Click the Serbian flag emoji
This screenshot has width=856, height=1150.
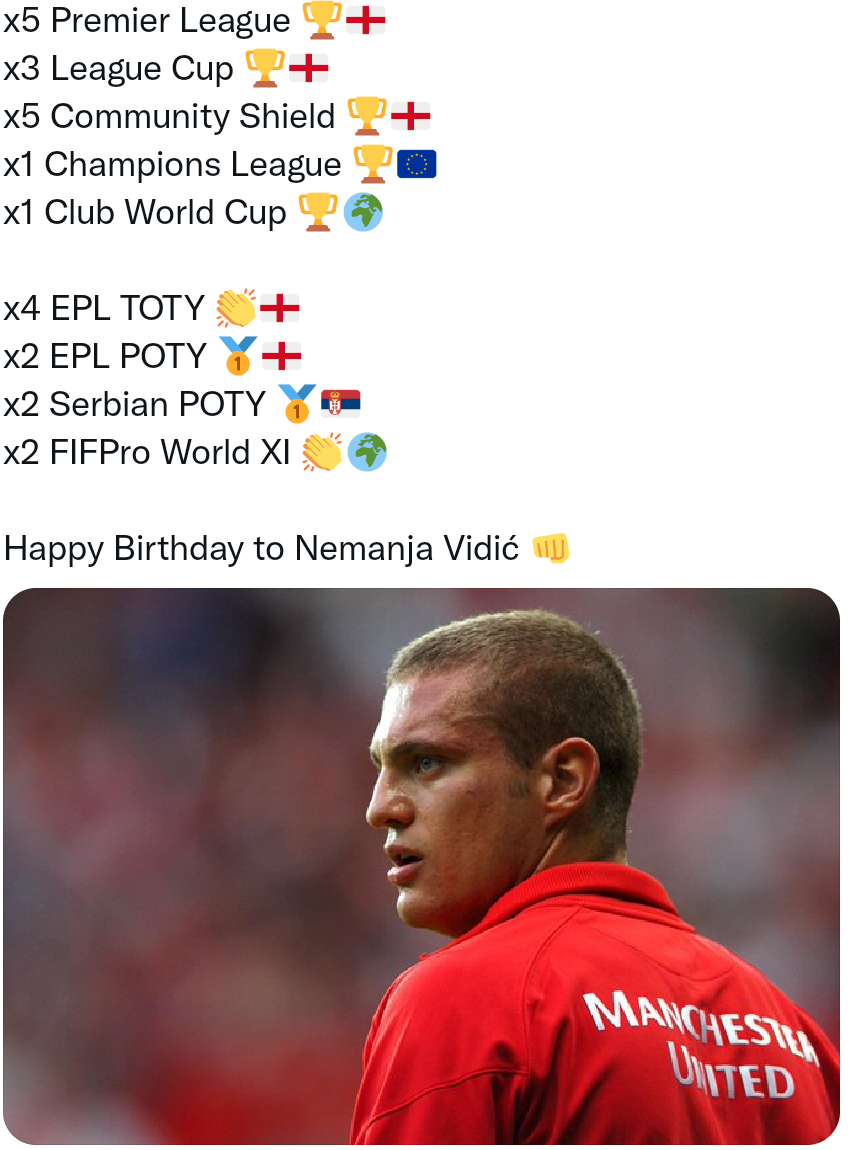click(x=340, y=404)
